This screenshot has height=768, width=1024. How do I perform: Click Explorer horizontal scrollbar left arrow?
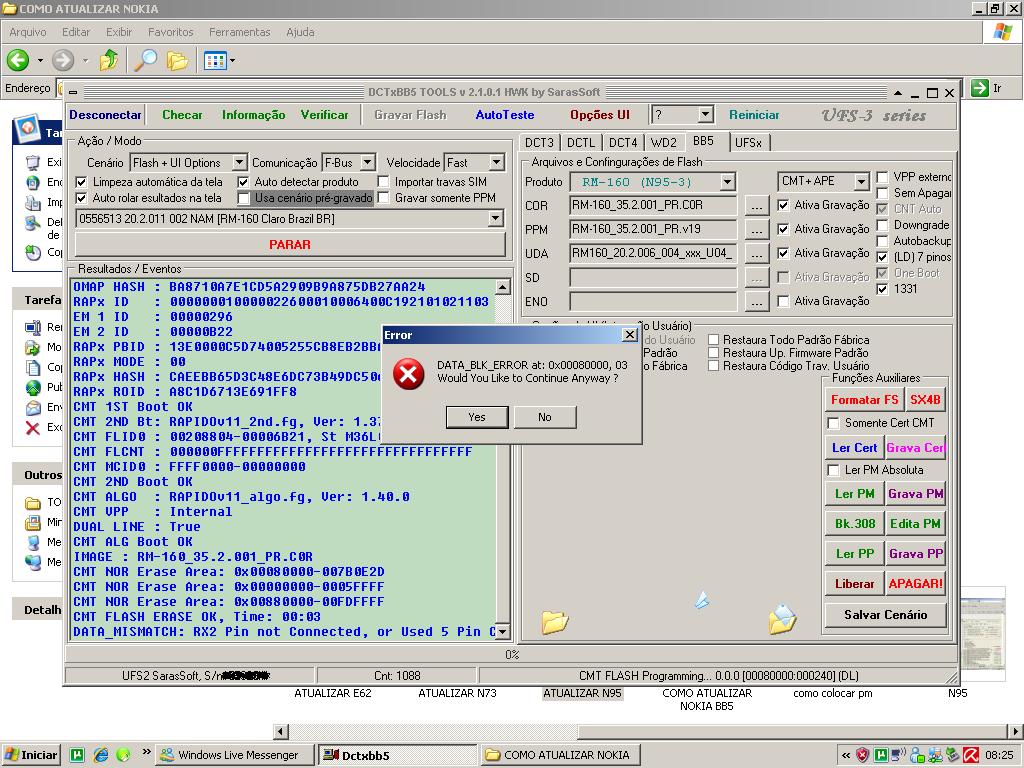click(x=281, y=731)
